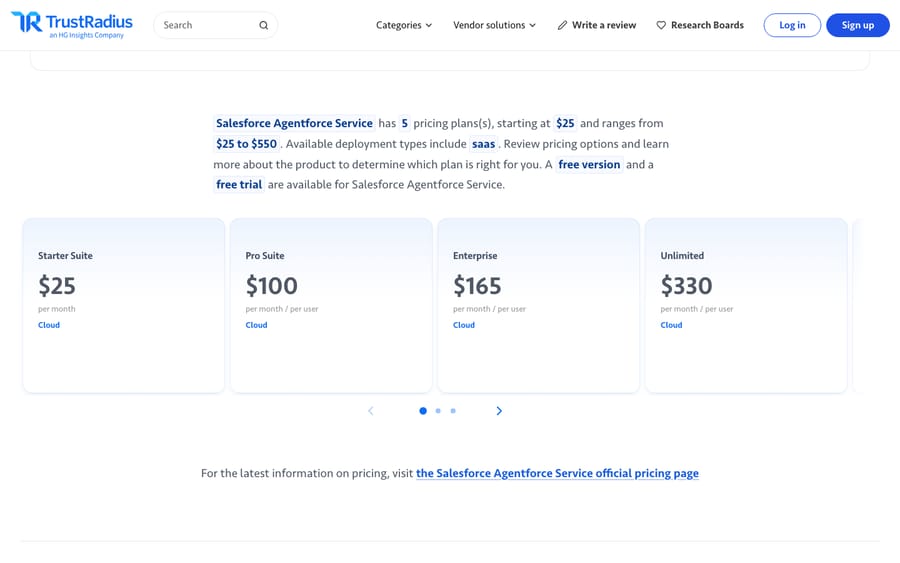900x563 pixels.
Task: Select the Starter Suite pricing card
Action: pyautogui.click(x=123, y=305)
